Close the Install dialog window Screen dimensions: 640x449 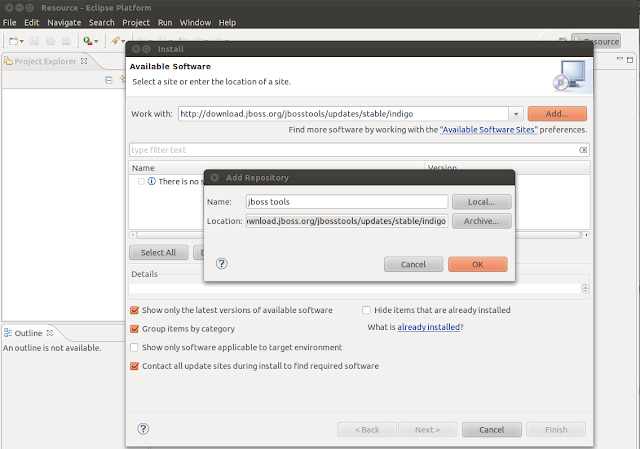[136, 49]
